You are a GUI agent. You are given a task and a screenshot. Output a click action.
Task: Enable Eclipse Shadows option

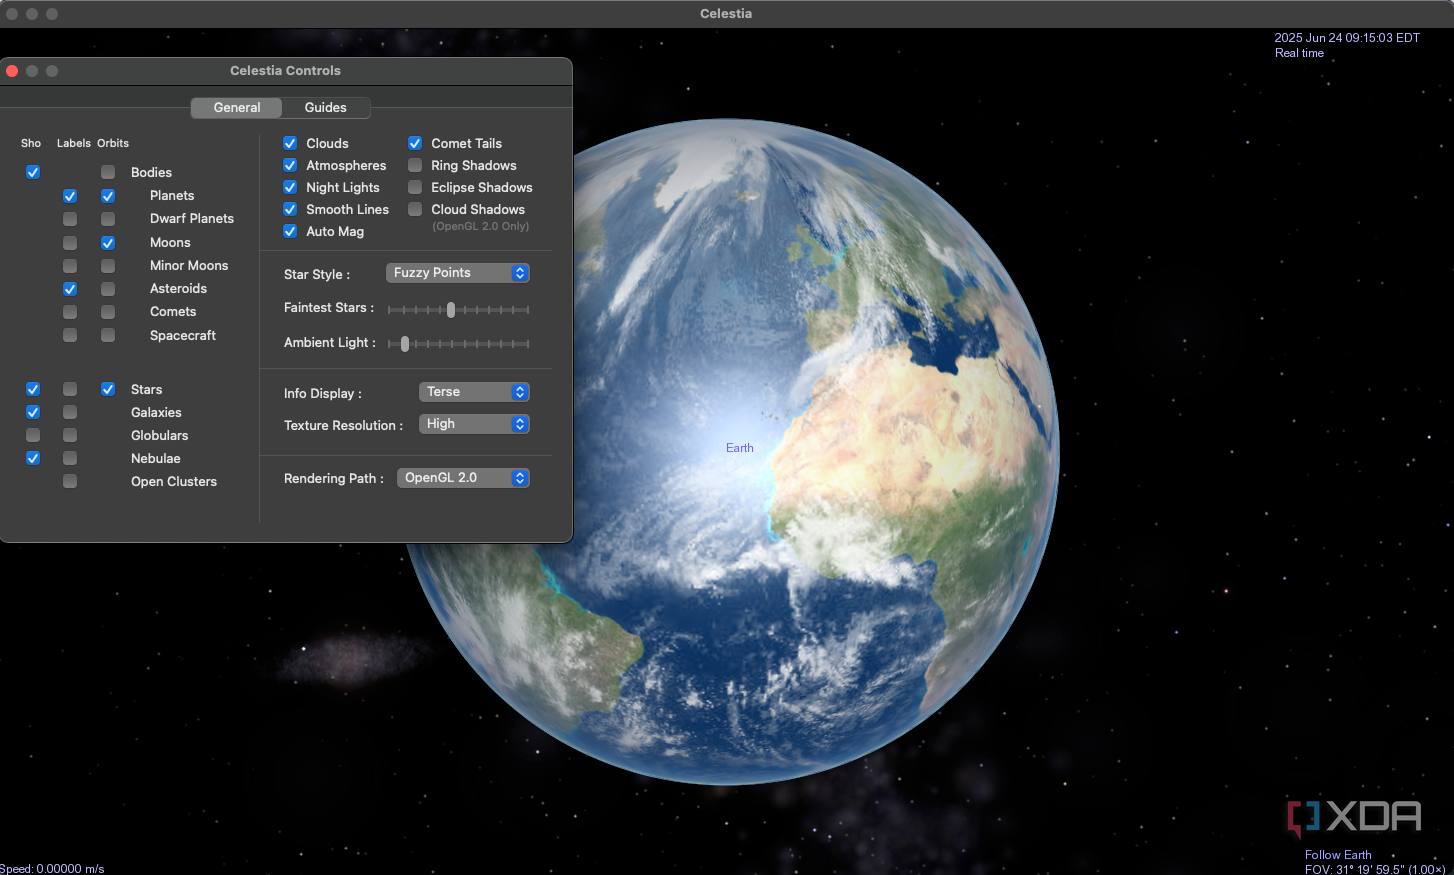point(415,187)
